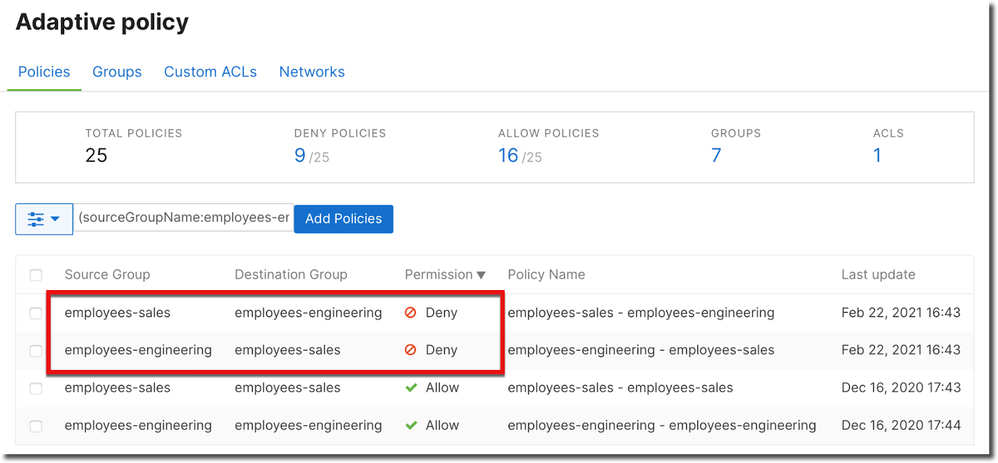Image resolution: width=998 pixels, height=463 pixels.
Task: Sort by the Permission column arrow
Action: (481, 275)
